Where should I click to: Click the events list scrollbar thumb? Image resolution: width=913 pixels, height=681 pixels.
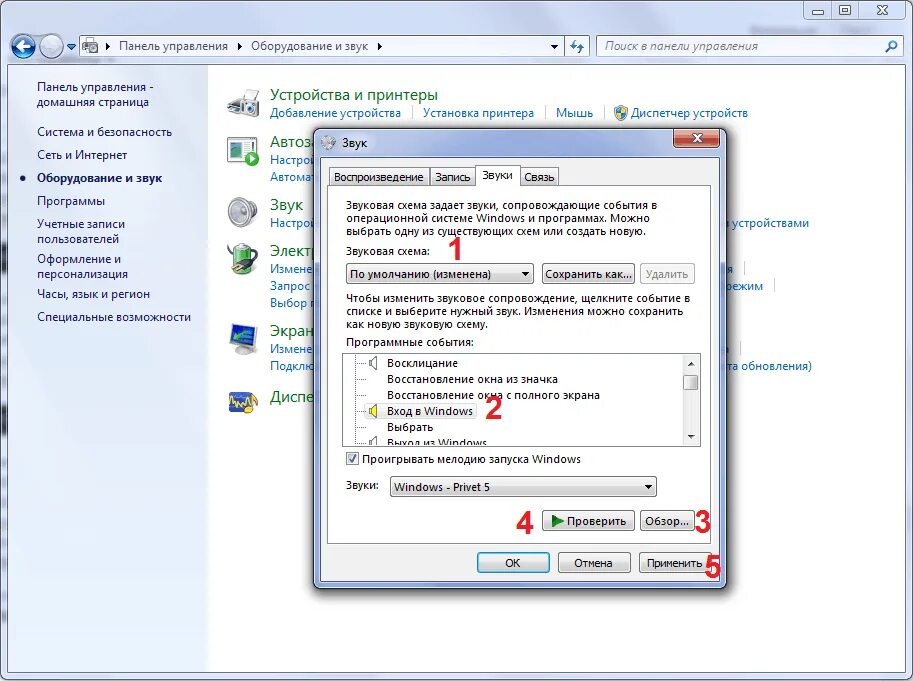691,382
